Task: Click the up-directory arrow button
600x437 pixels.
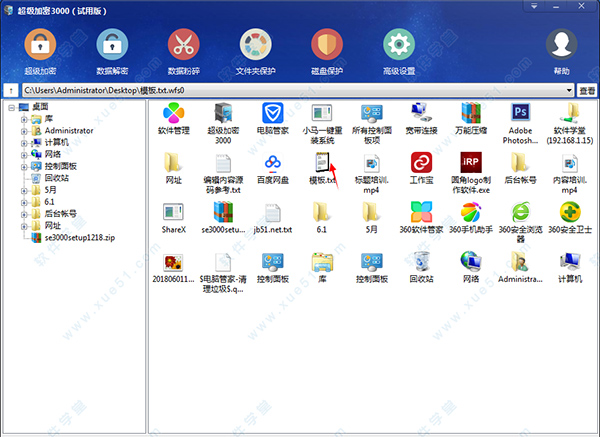Action: (11, 90)
